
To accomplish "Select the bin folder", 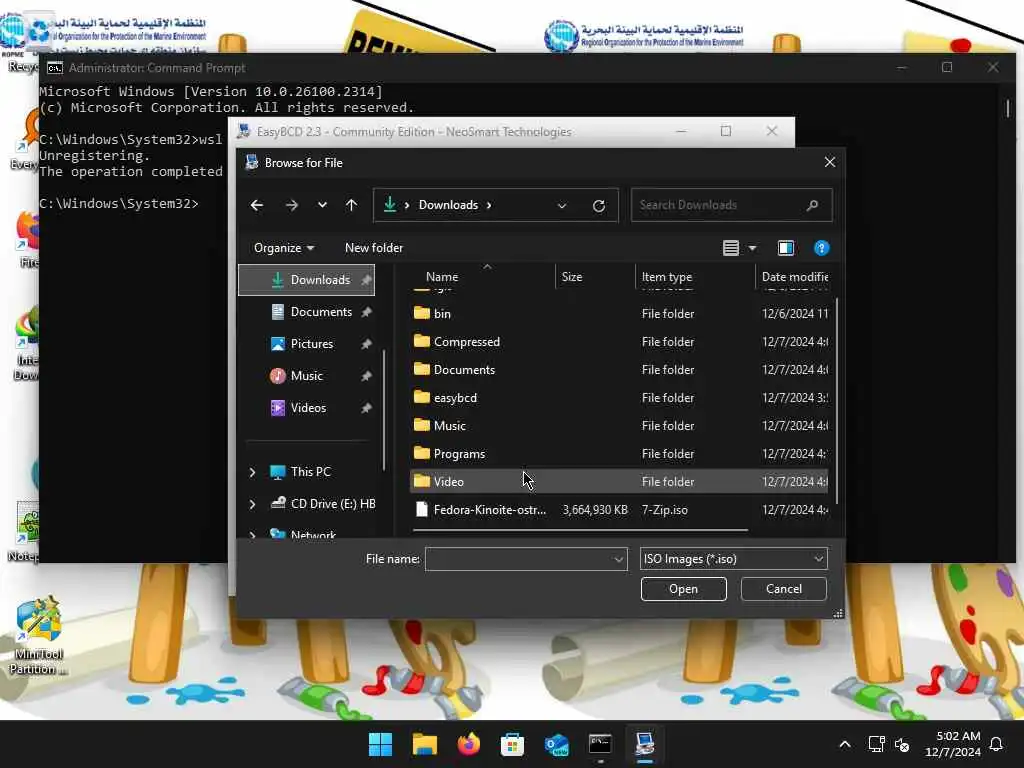I will click(x=620, y=313).
